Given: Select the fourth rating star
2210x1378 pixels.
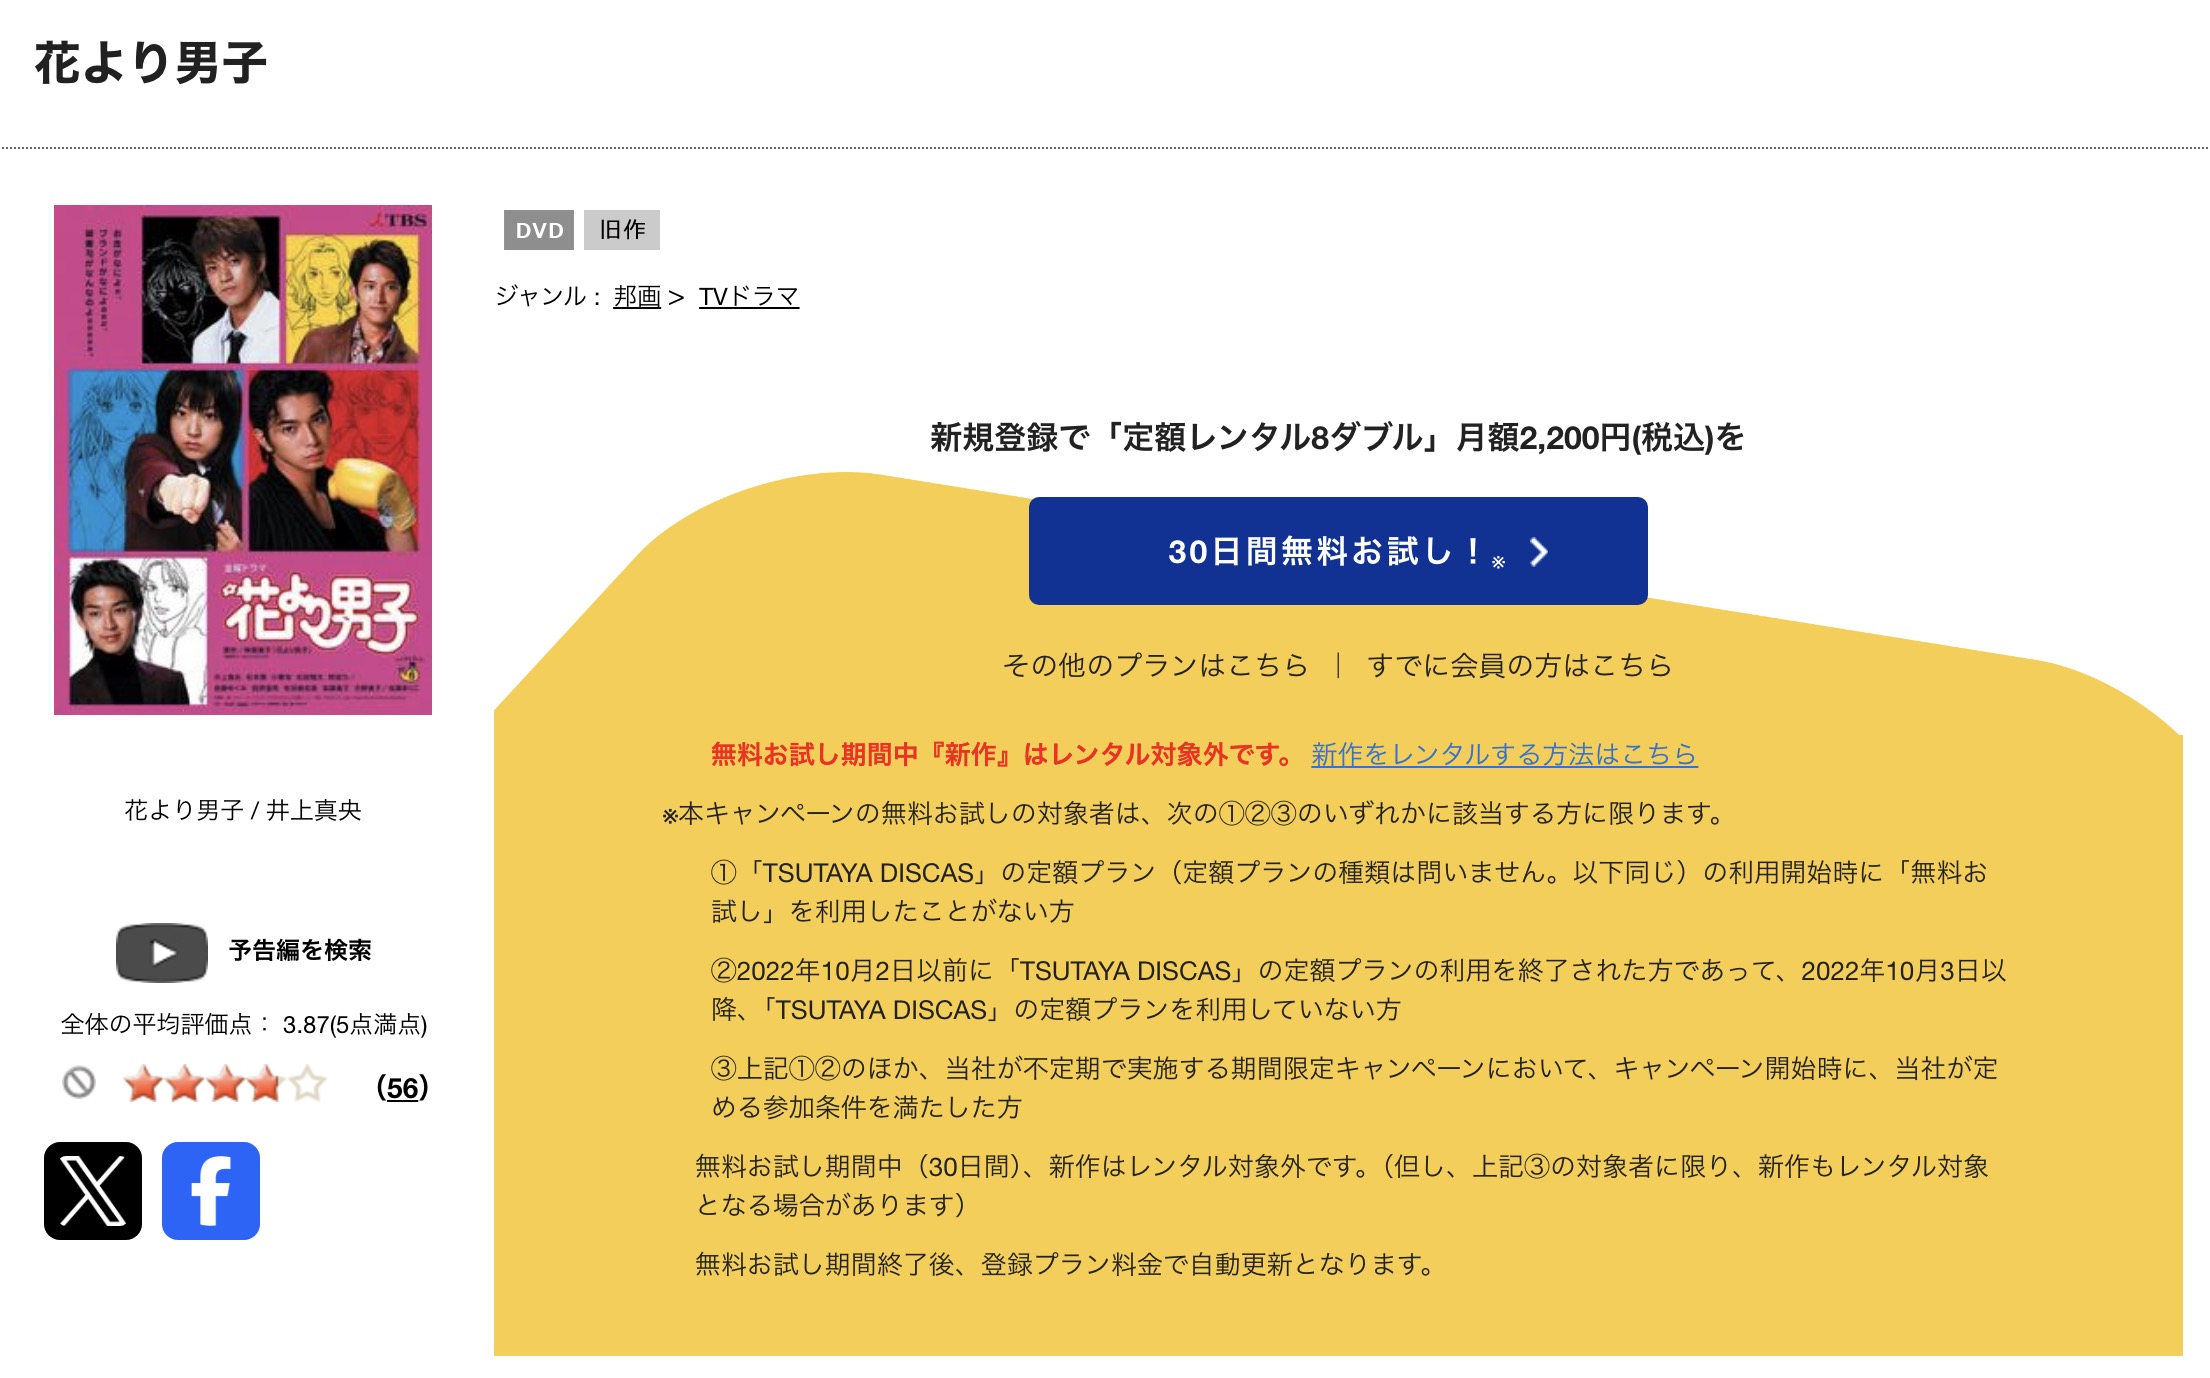Looking at the screenshot, I should (x=266, y=1085).
